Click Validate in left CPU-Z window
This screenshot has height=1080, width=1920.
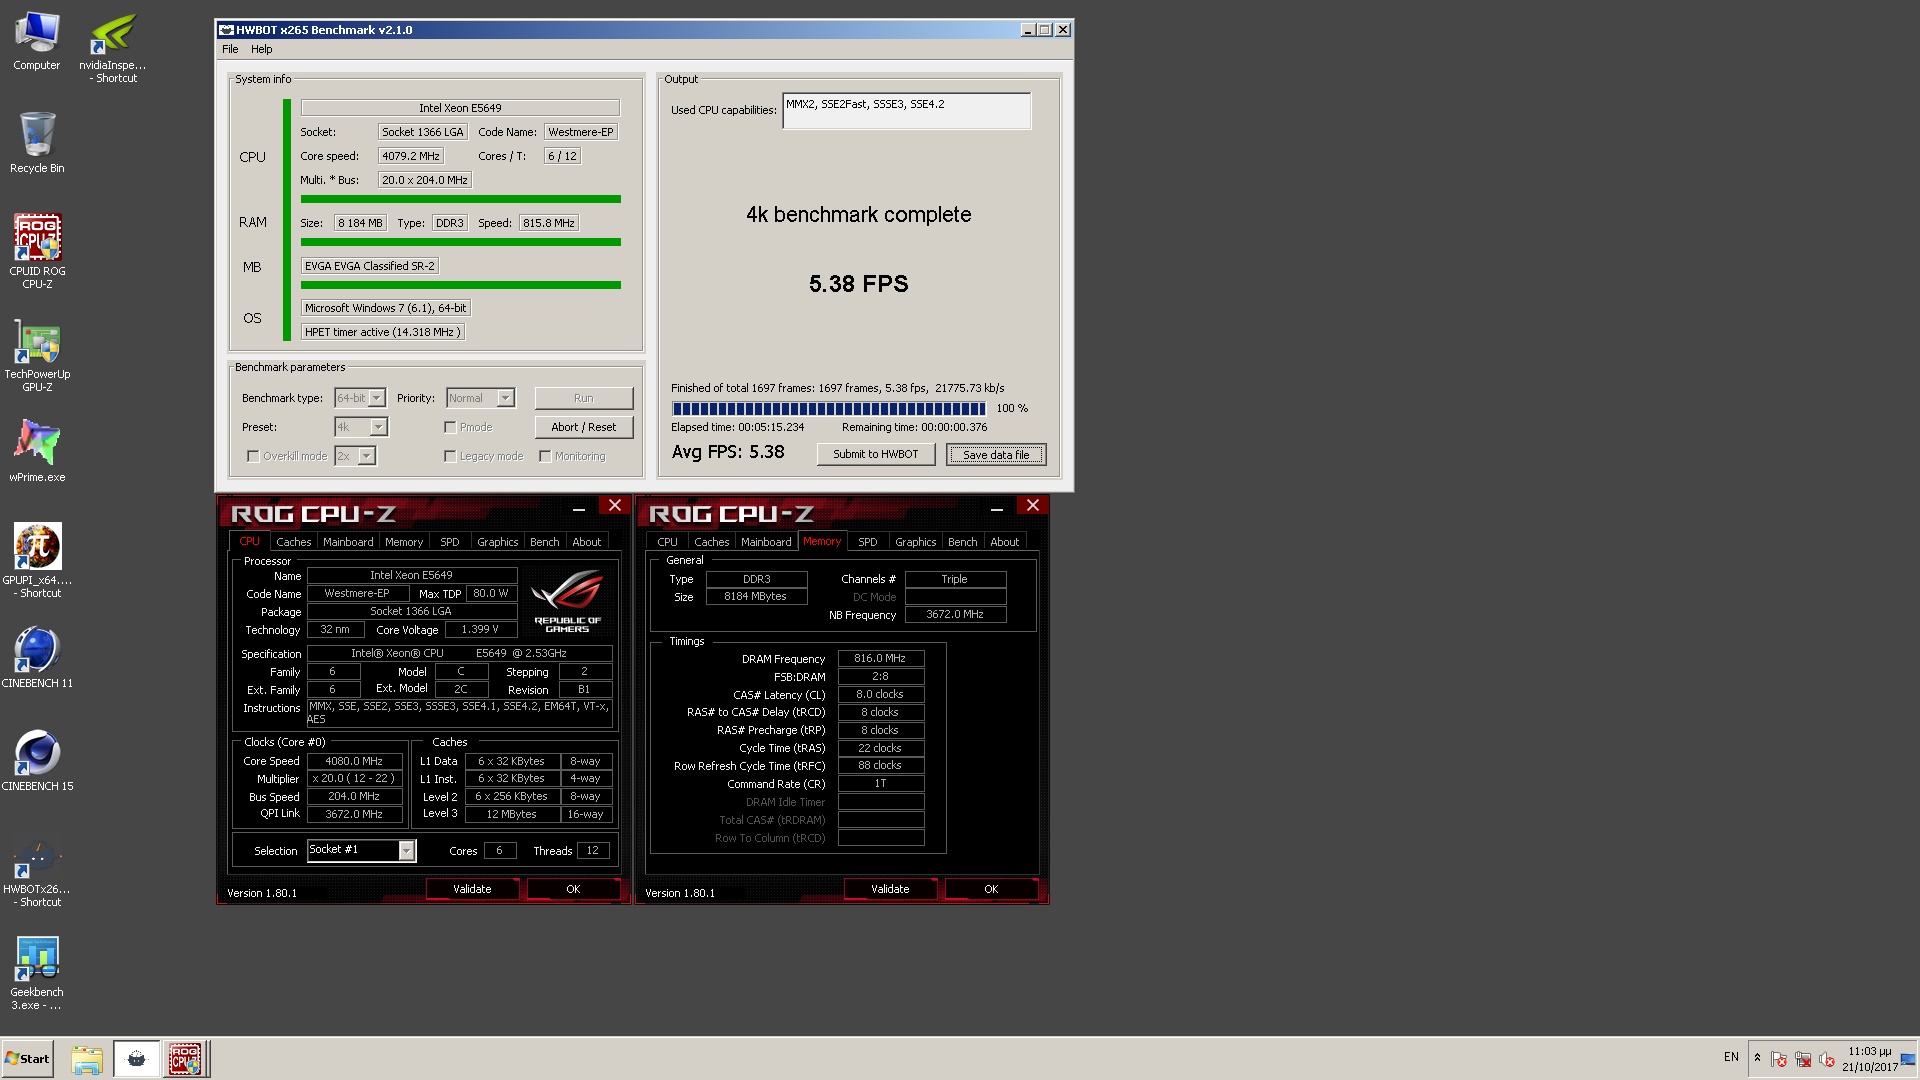472,889
